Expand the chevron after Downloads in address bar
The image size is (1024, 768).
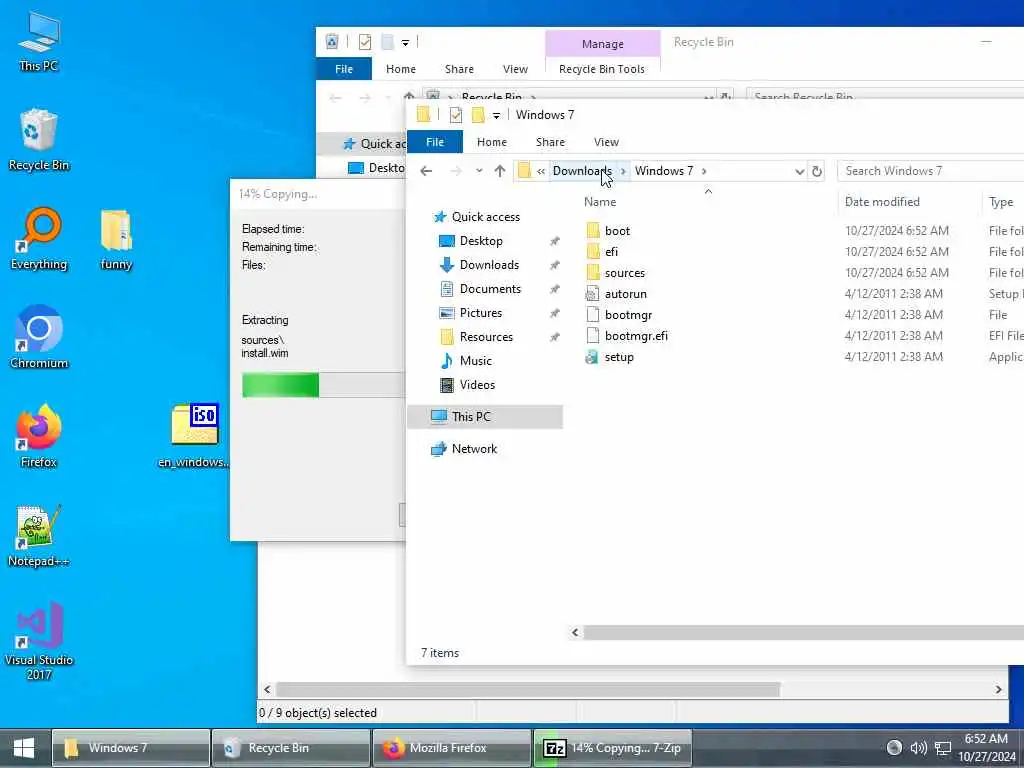coord(623,171)
